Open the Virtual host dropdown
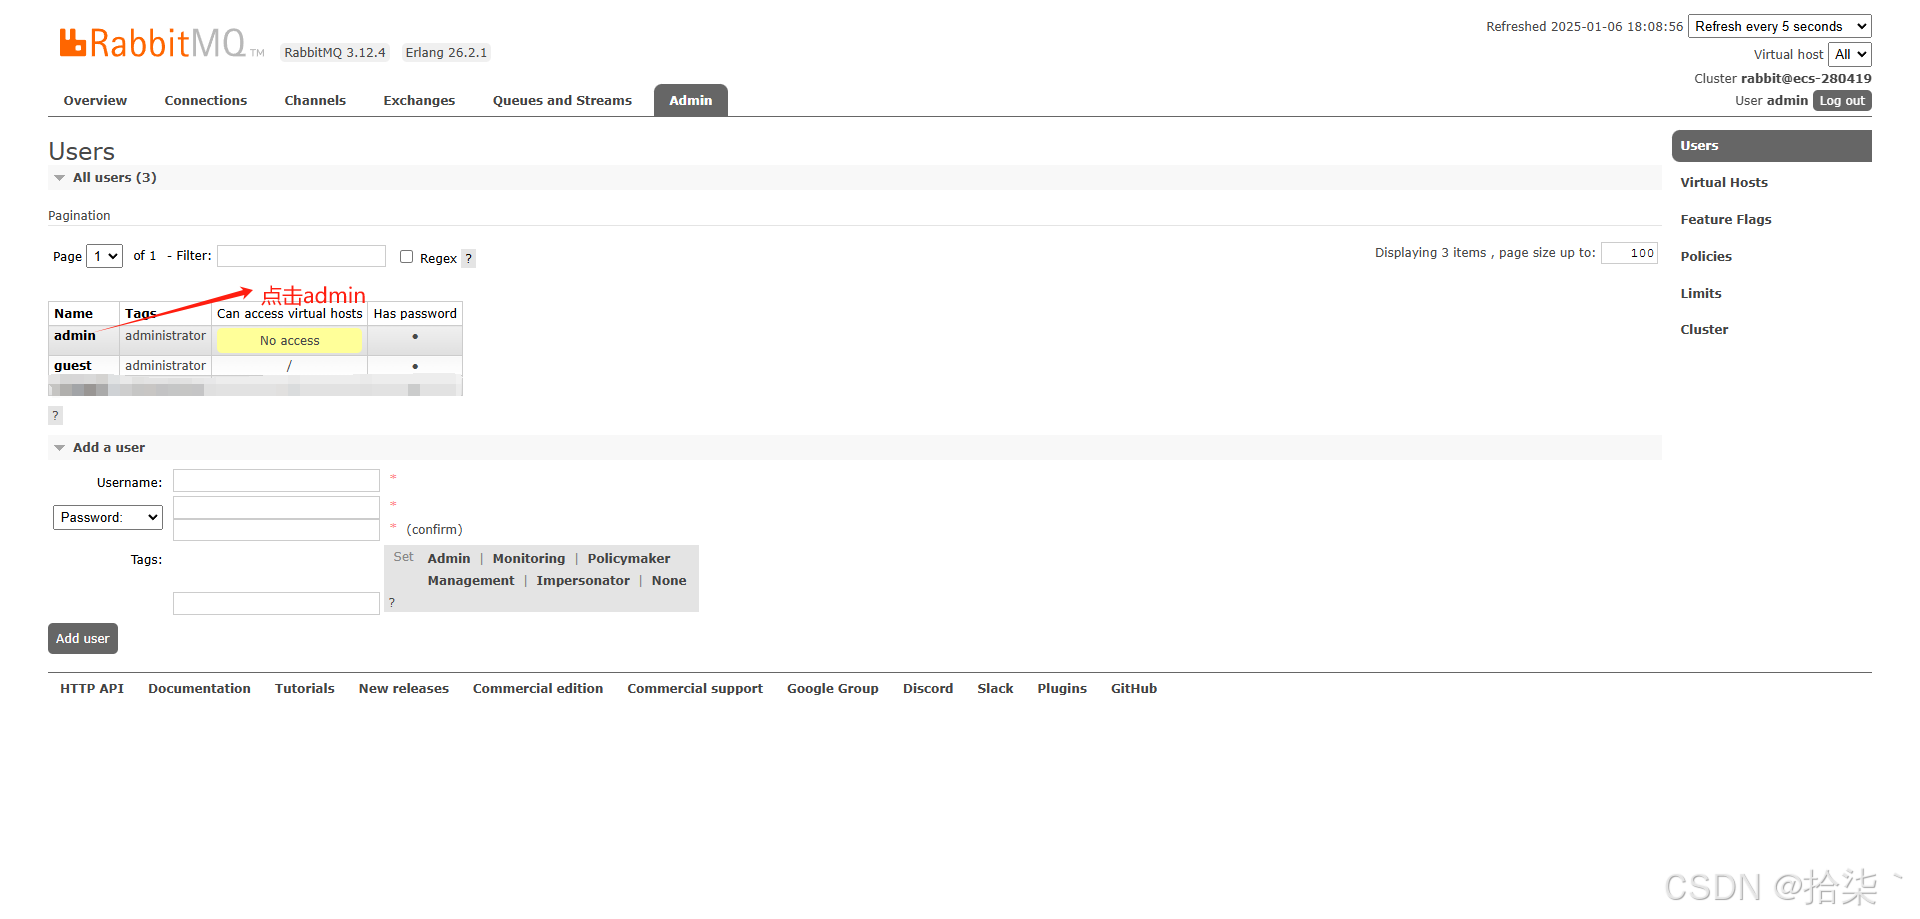Image resolution: width=1920 pixels, height=919 pixels. pyautogui.click(x=1849, y=54)
